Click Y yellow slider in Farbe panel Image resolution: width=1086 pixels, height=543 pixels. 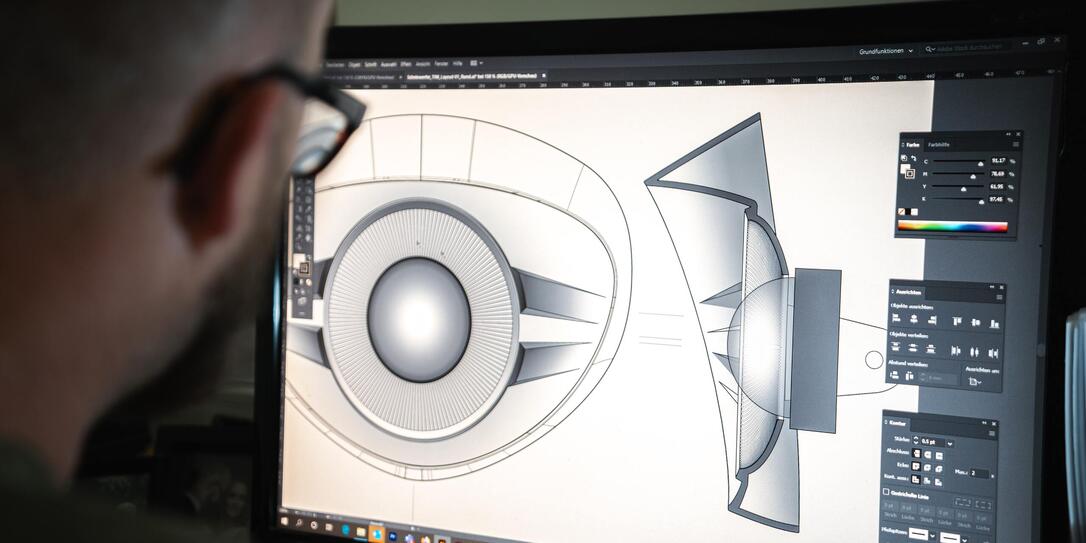click(958, 187)
